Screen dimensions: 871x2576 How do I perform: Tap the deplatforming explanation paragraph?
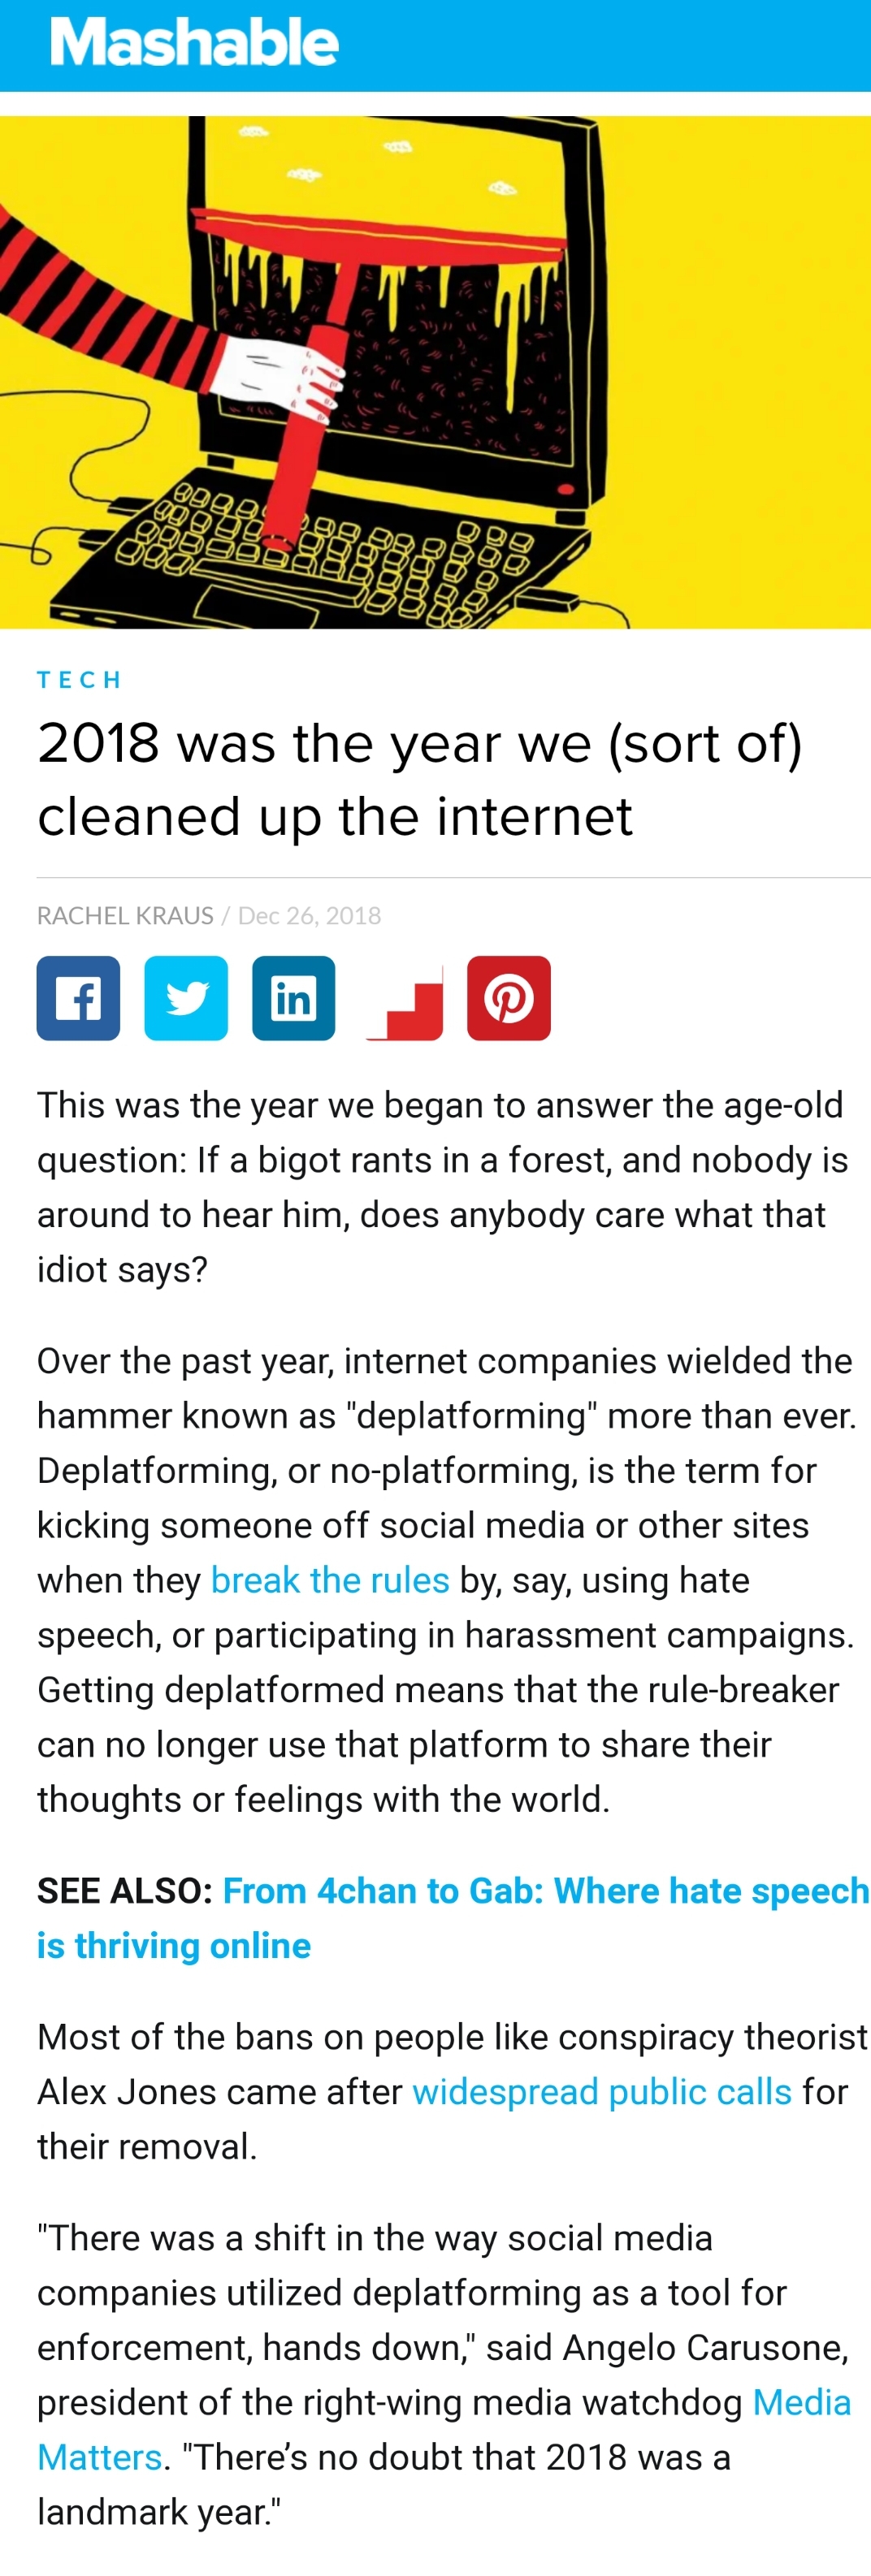click(447, 1580)
